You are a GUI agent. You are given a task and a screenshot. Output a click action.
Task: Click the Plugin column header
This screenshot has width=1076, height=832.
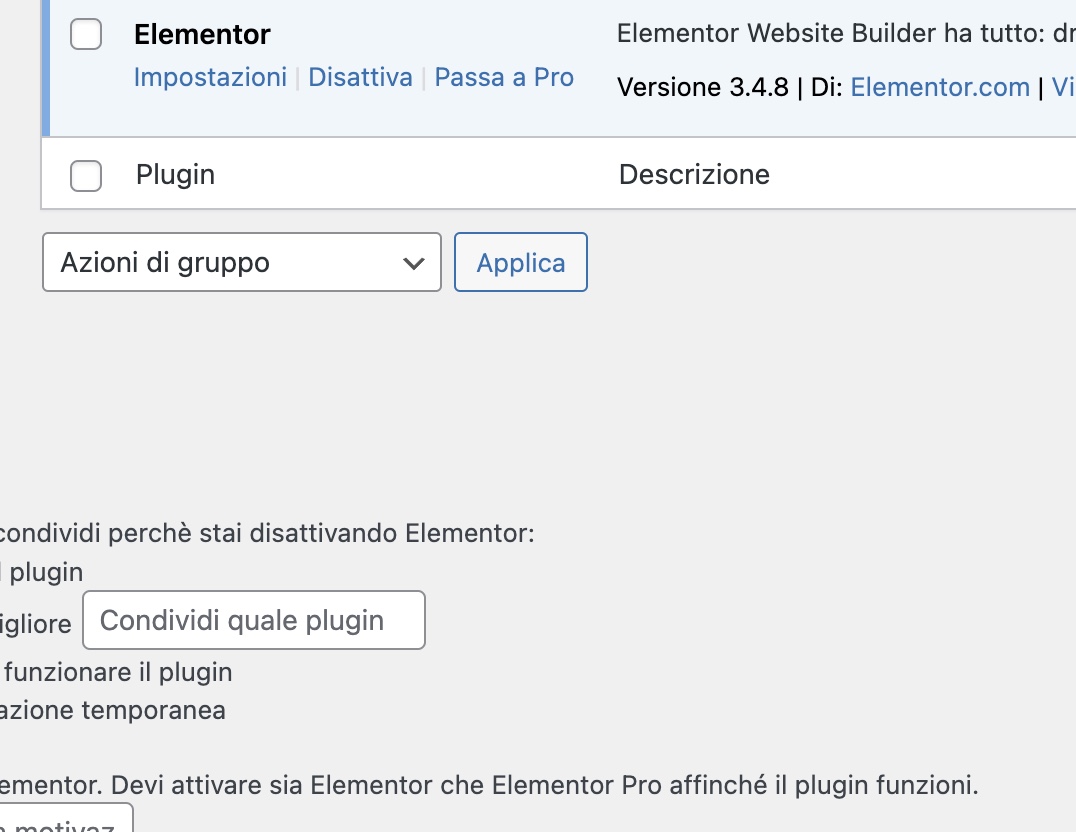(x=176, y=175)
